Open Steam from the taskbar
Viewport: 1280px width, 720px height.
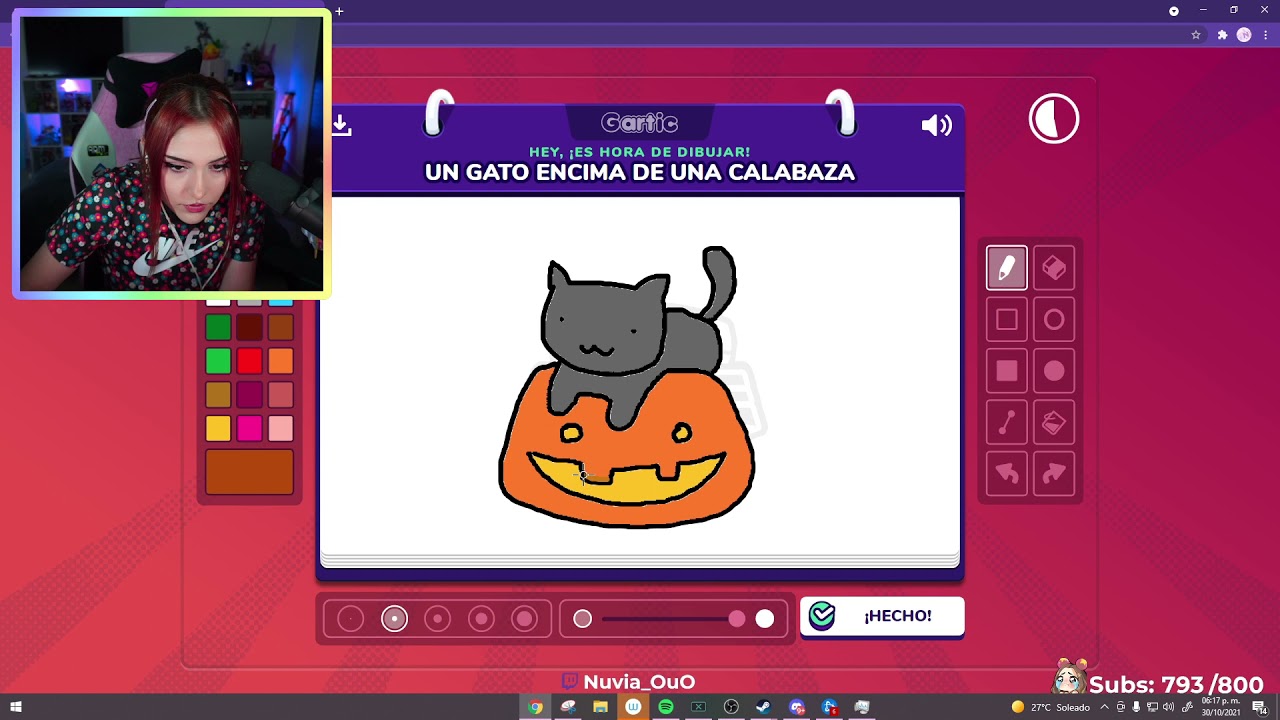click(x=763, y=707)
